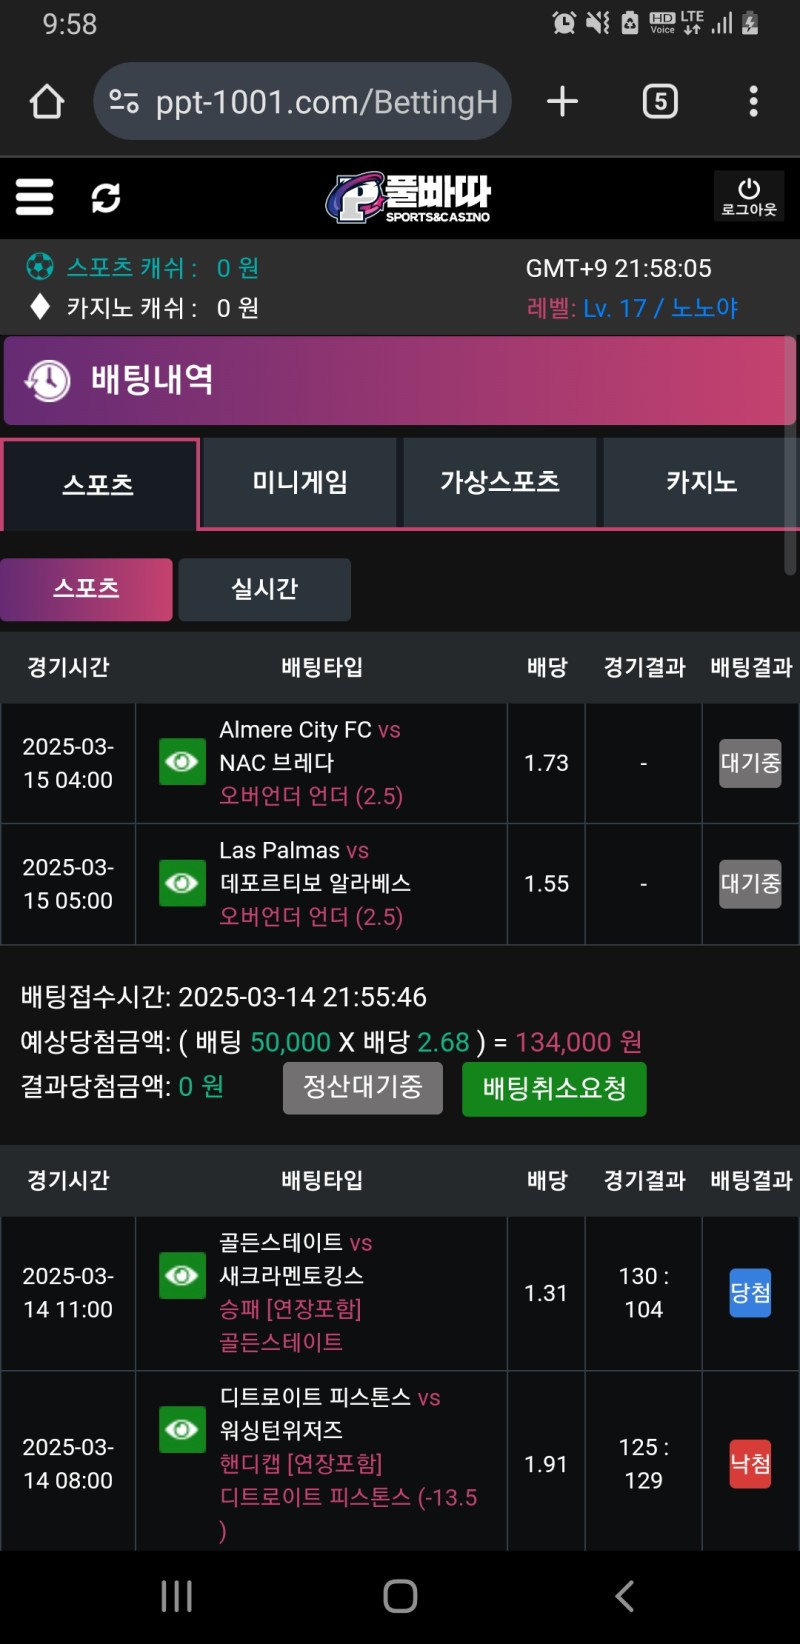Switch to the 가상스포츠 tab
This screenshot has height=1644, width=800.
point(500,483)
